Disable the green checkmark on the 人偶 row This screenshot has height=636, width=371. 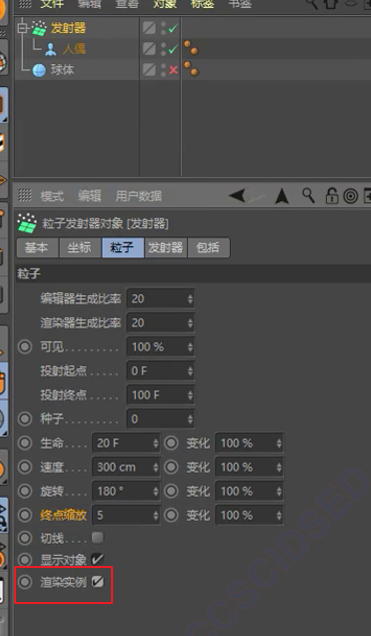pos(173,49)
